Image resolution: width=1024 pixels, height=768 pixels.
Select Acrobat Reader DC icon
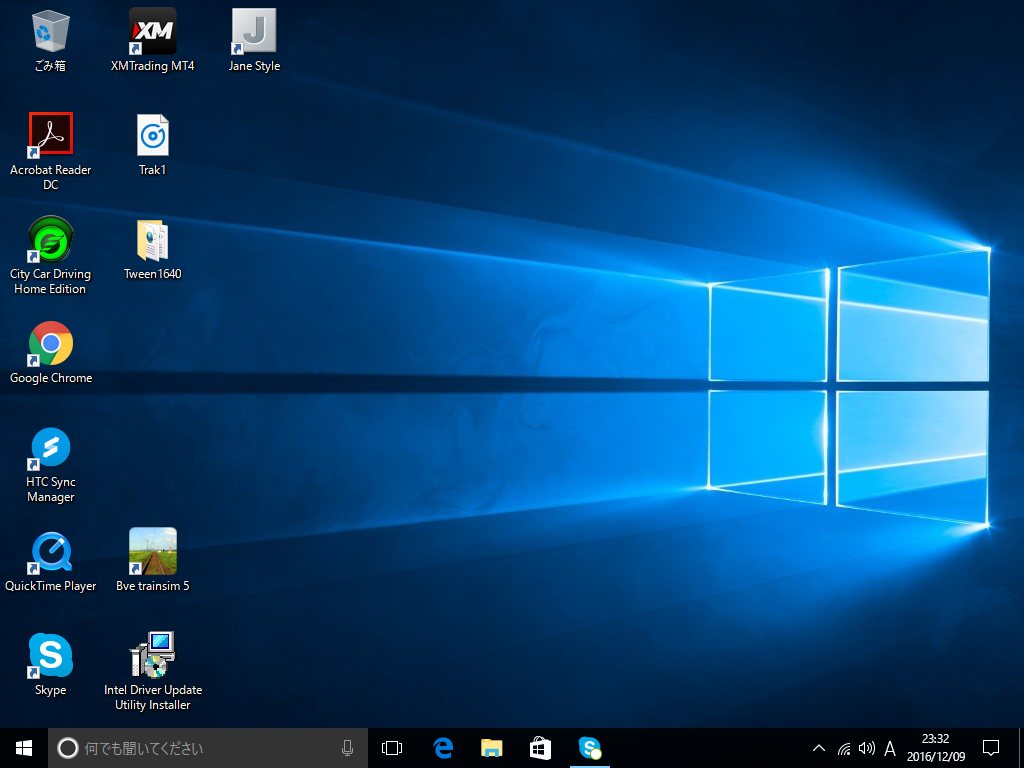point(50,136)
